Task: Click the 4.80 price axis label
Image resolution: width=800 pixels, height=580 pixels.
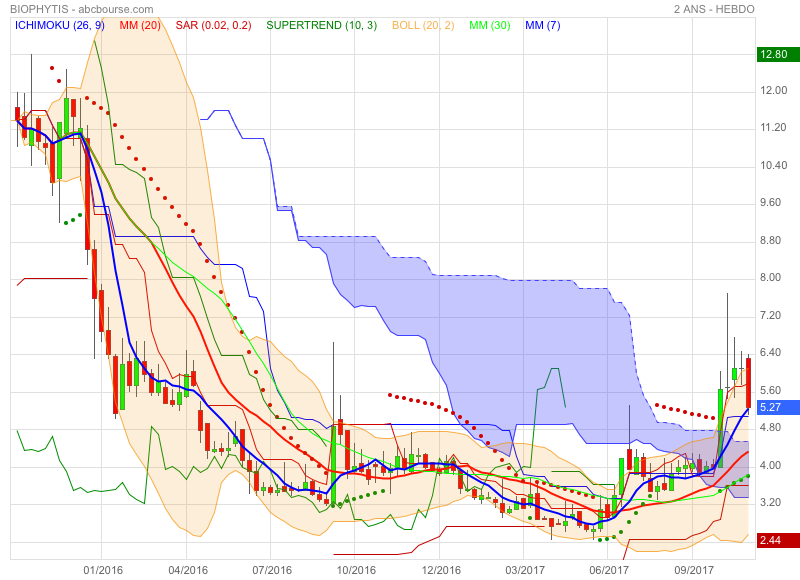Action: (x=773, y=427)
